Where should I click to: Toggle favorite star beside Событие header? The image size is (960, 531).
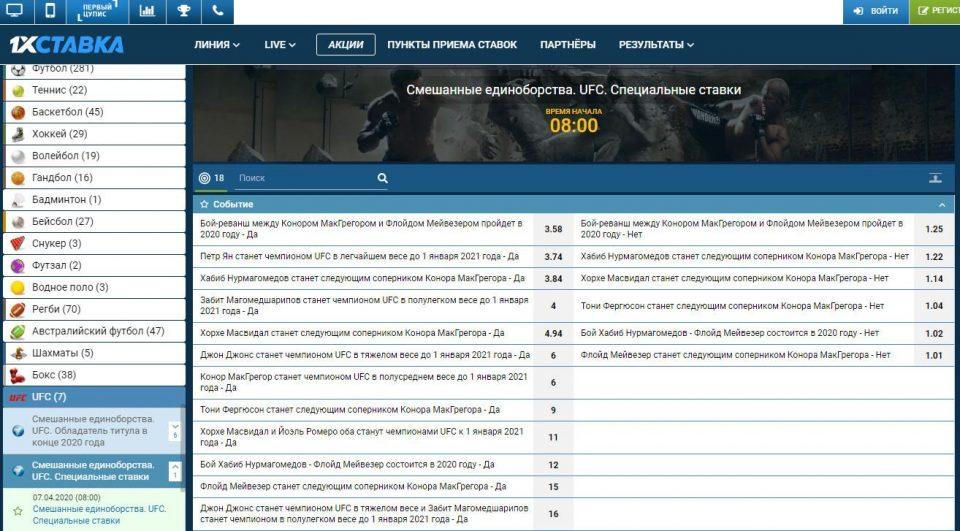click(x=204, y=204)
